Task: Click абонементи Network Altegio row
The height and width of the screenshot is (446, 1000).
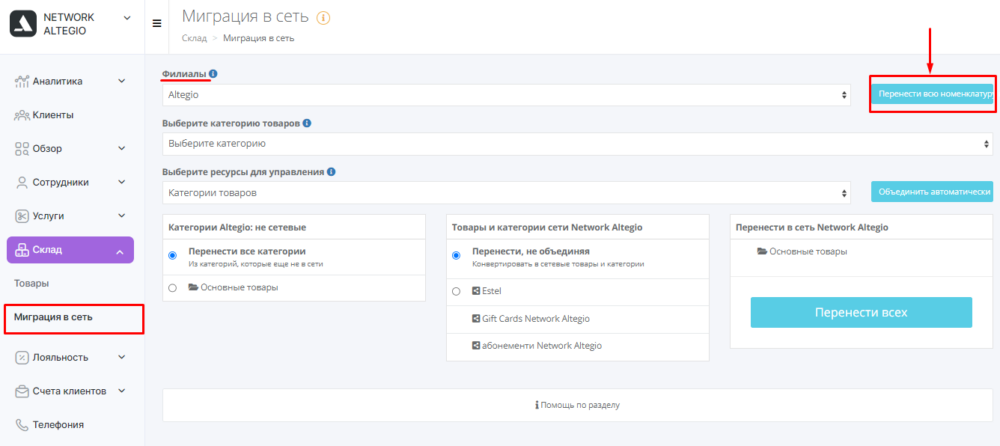Action: (x=578, y=346)
